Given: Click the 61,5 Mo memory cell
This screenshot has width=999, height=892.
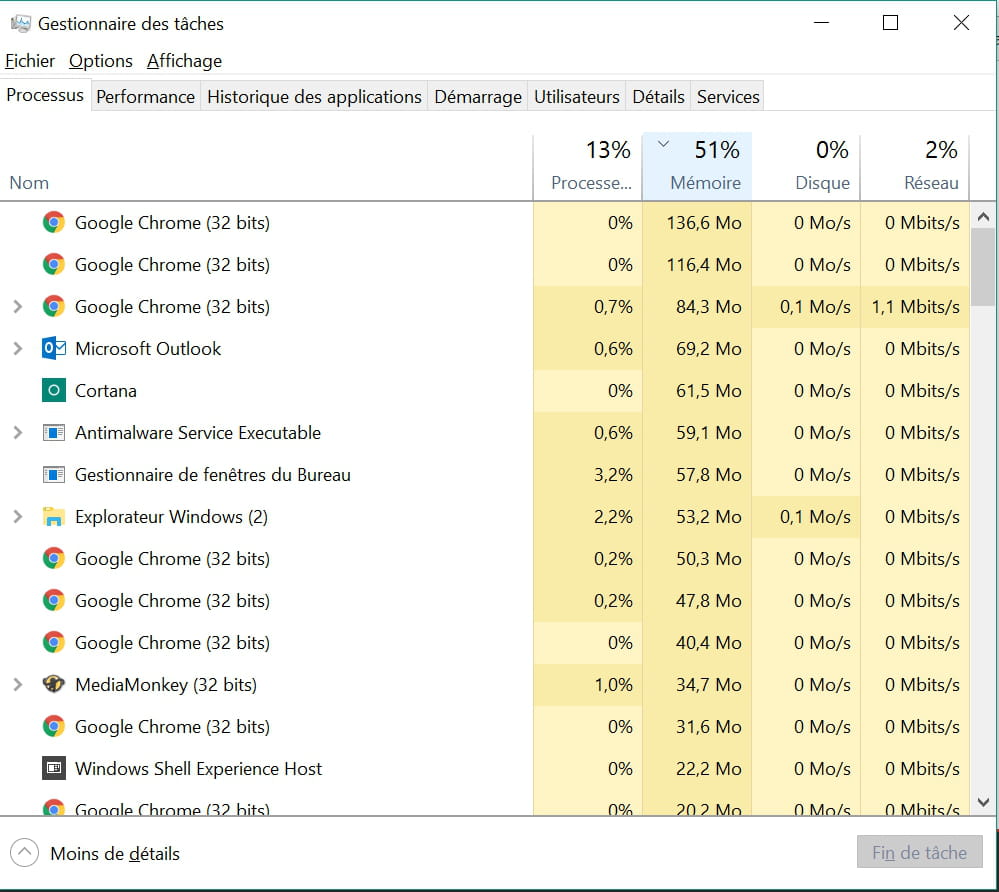Looking at the screenshot, I should click(x=697, y=391).
